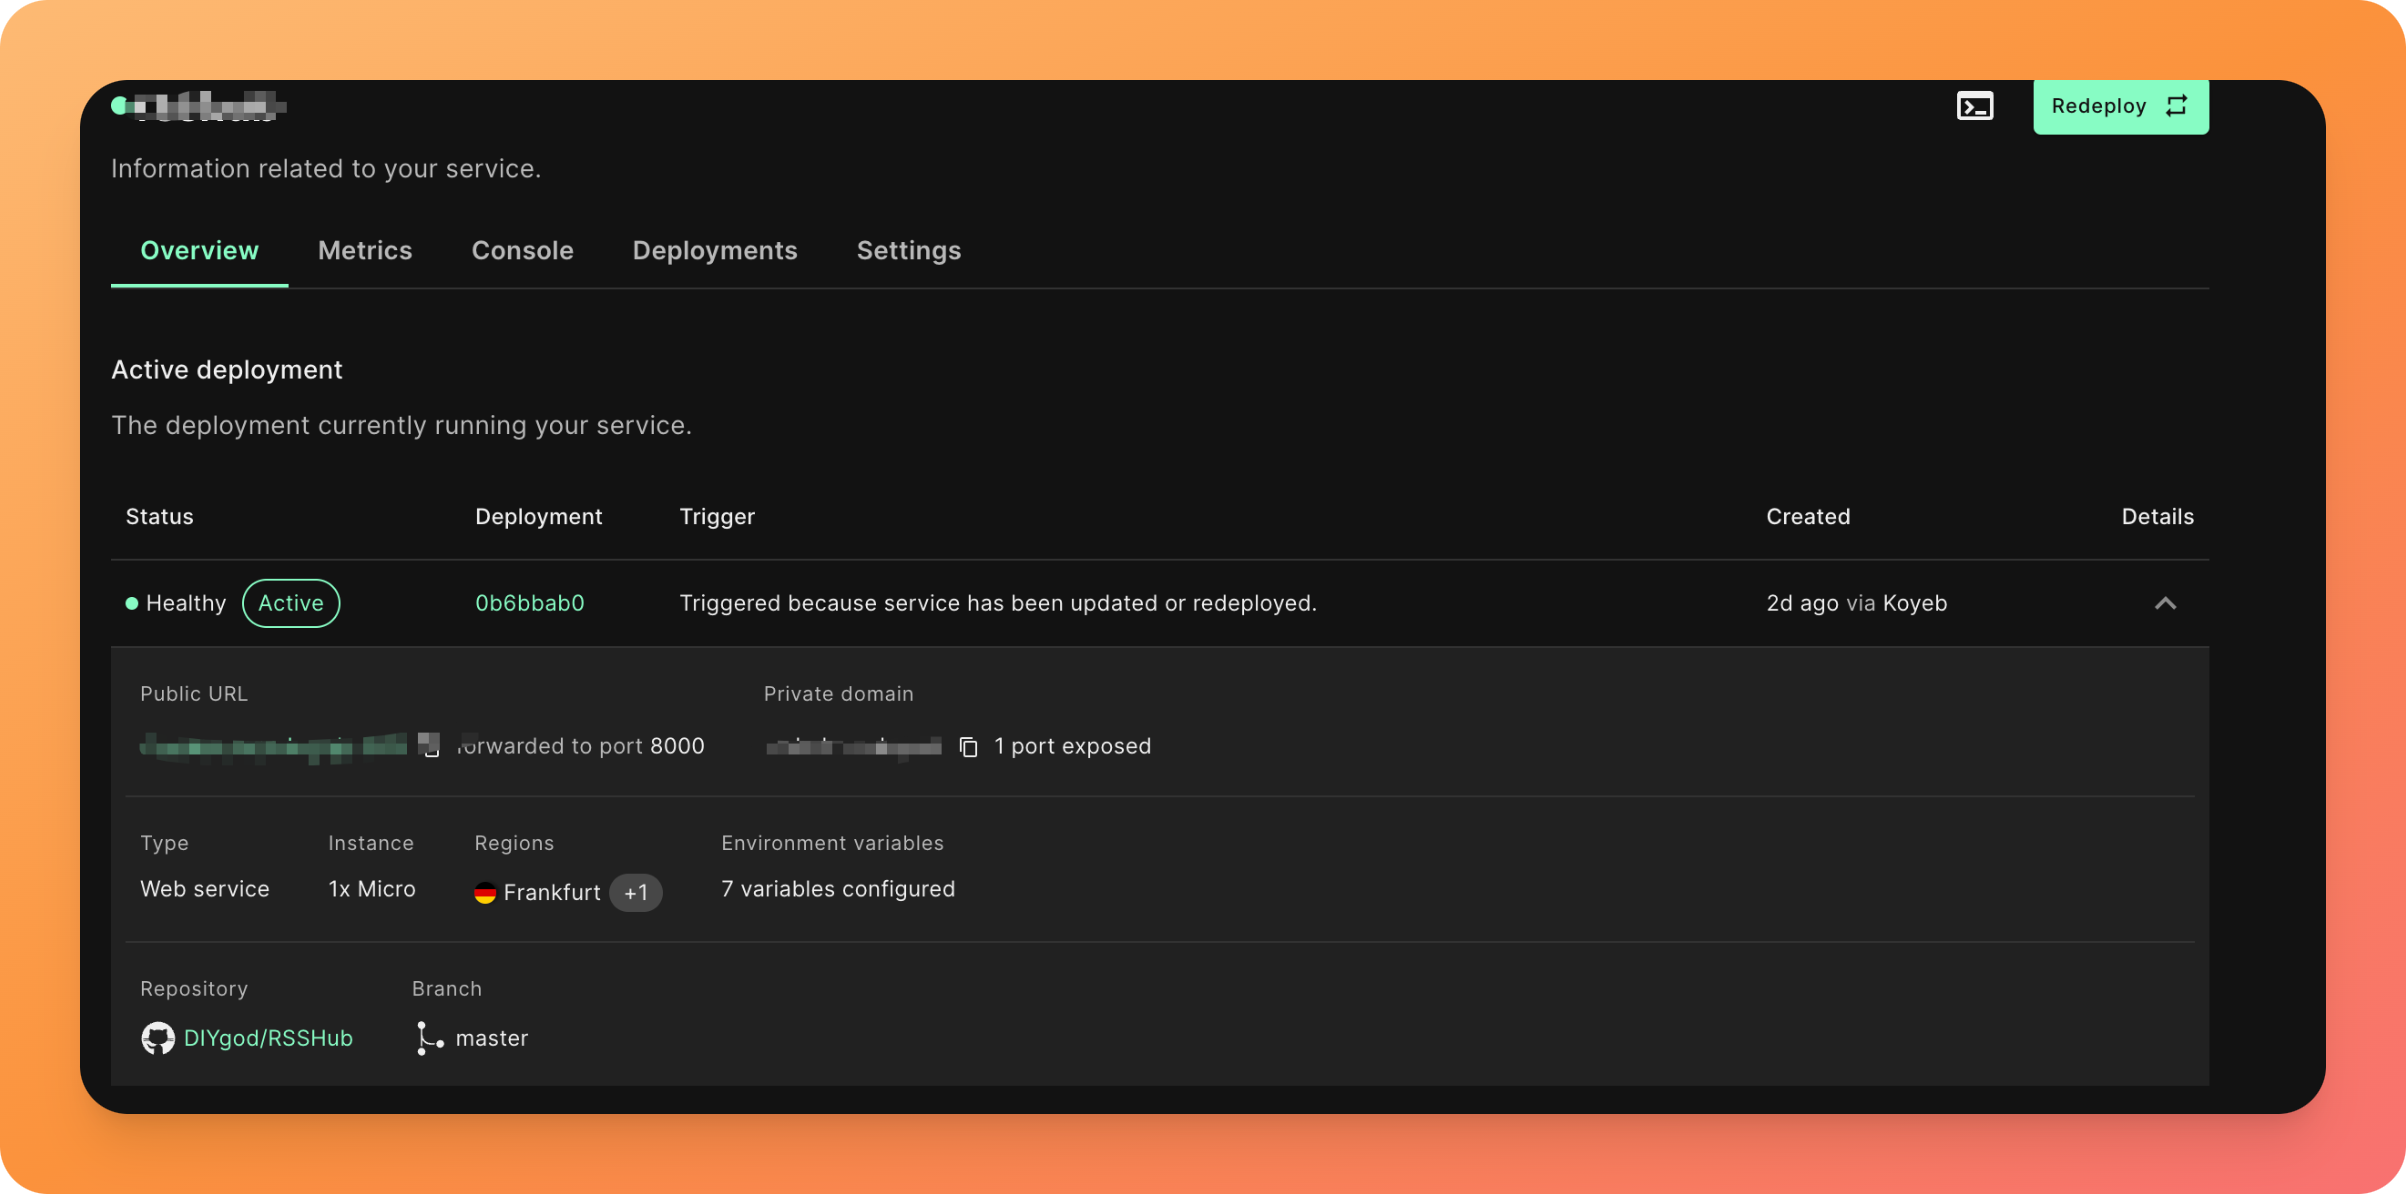2406x1194 pixels.
Task: Click the master branch icon
Action: pos(429,1038)
